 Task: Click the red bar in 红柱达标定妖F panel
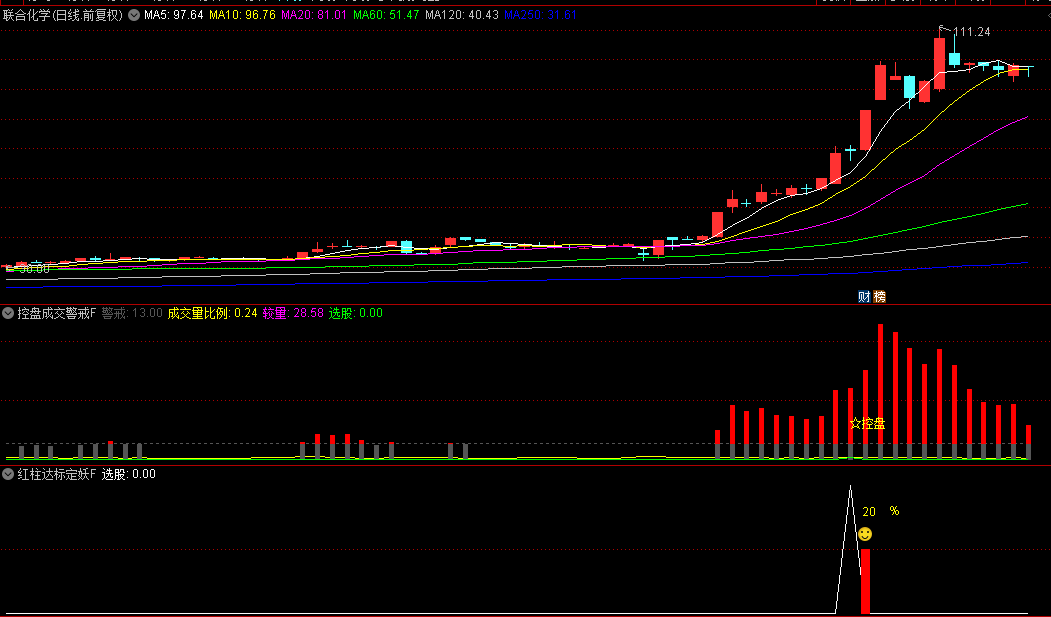[865, 581]
